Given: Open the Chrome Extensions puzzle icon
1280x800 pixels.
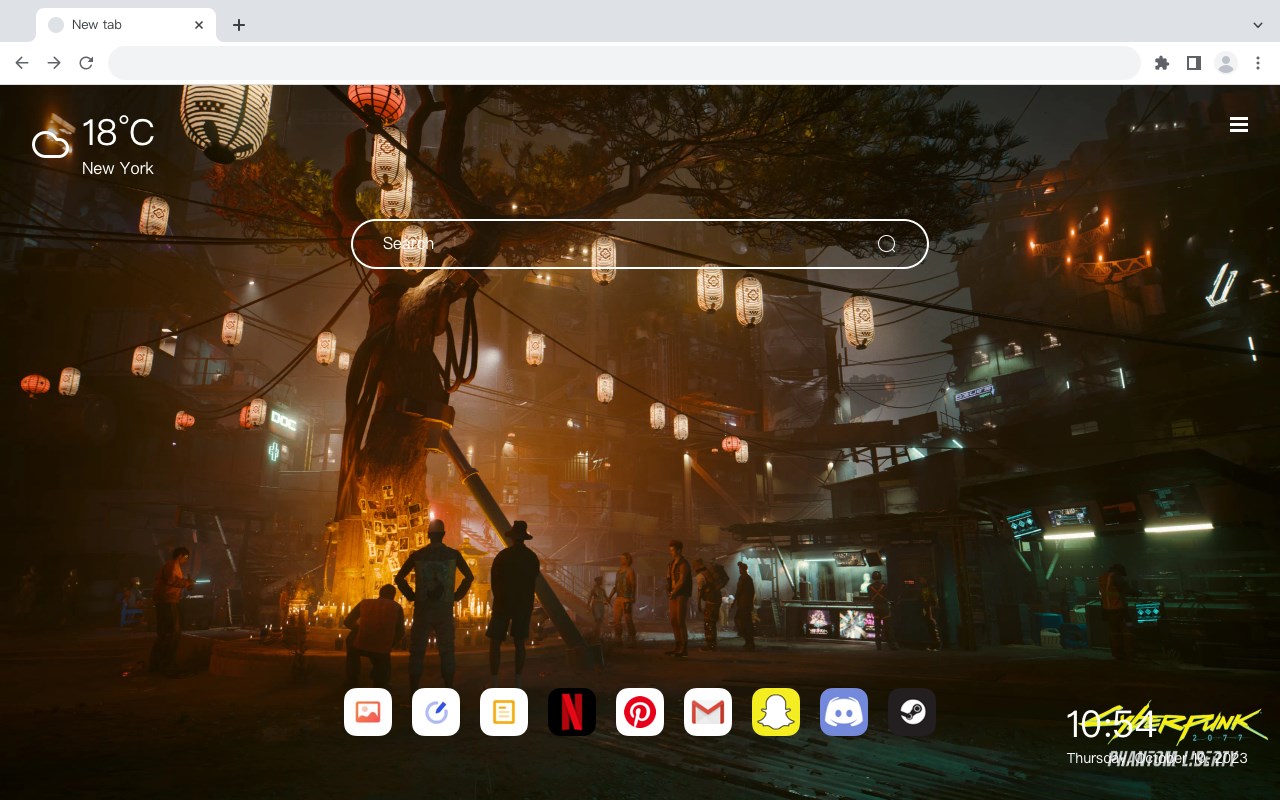Looking at the screenshot, I should tap(1162, 63).
